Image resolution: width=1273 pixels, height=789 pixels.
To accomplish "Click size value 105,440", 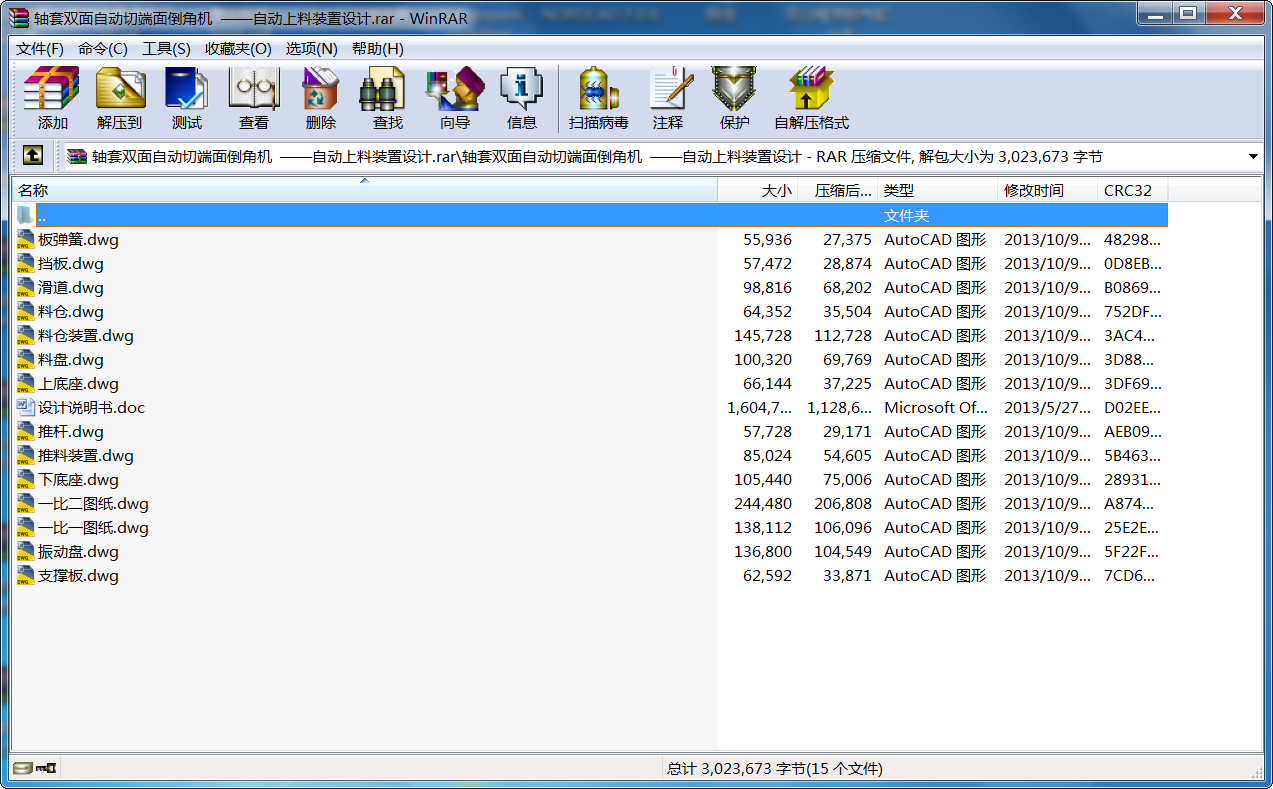I will (x=763, y=479).
